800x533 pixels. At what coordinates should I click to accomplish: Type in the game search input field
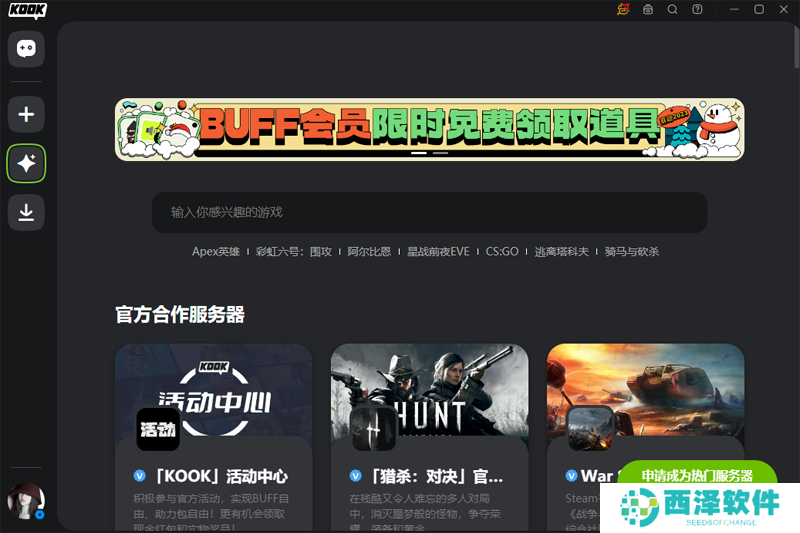pyautogui.click(x=429, y=212)
